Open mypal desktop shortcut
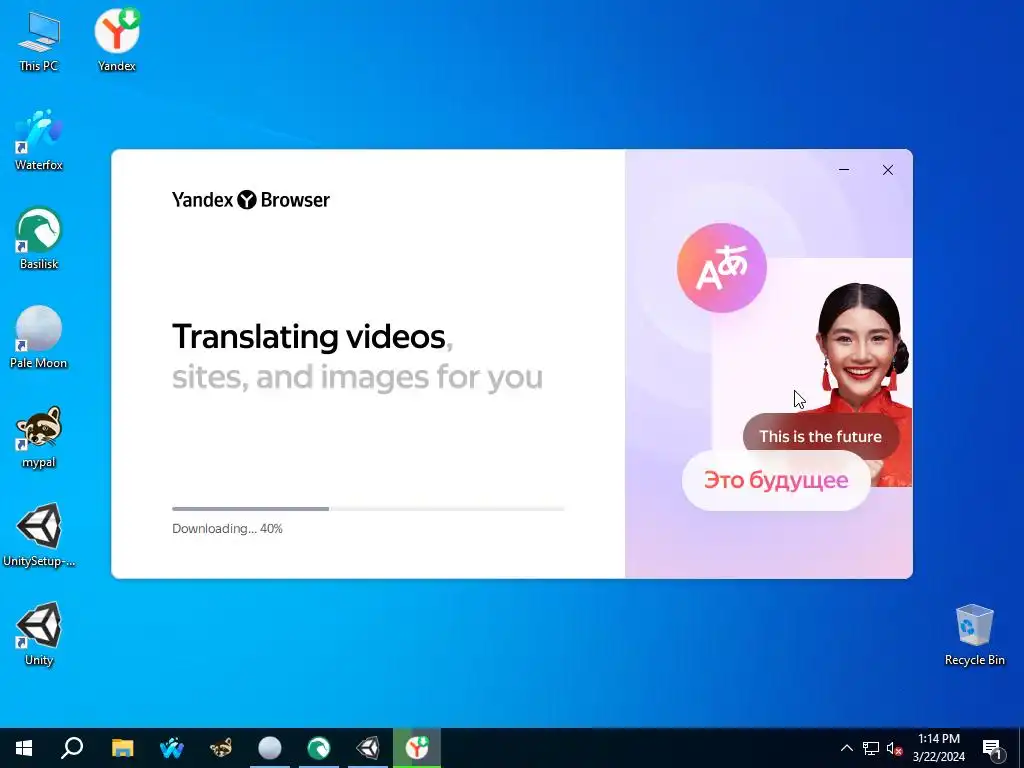1024x768 pixels. click(x=39, y=437)
